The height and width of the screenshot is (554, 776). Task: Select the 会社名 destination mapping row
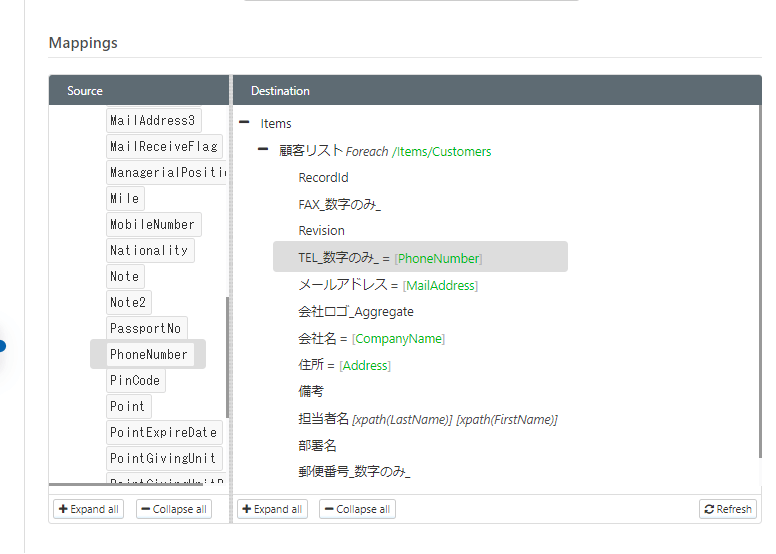(371, 338)
